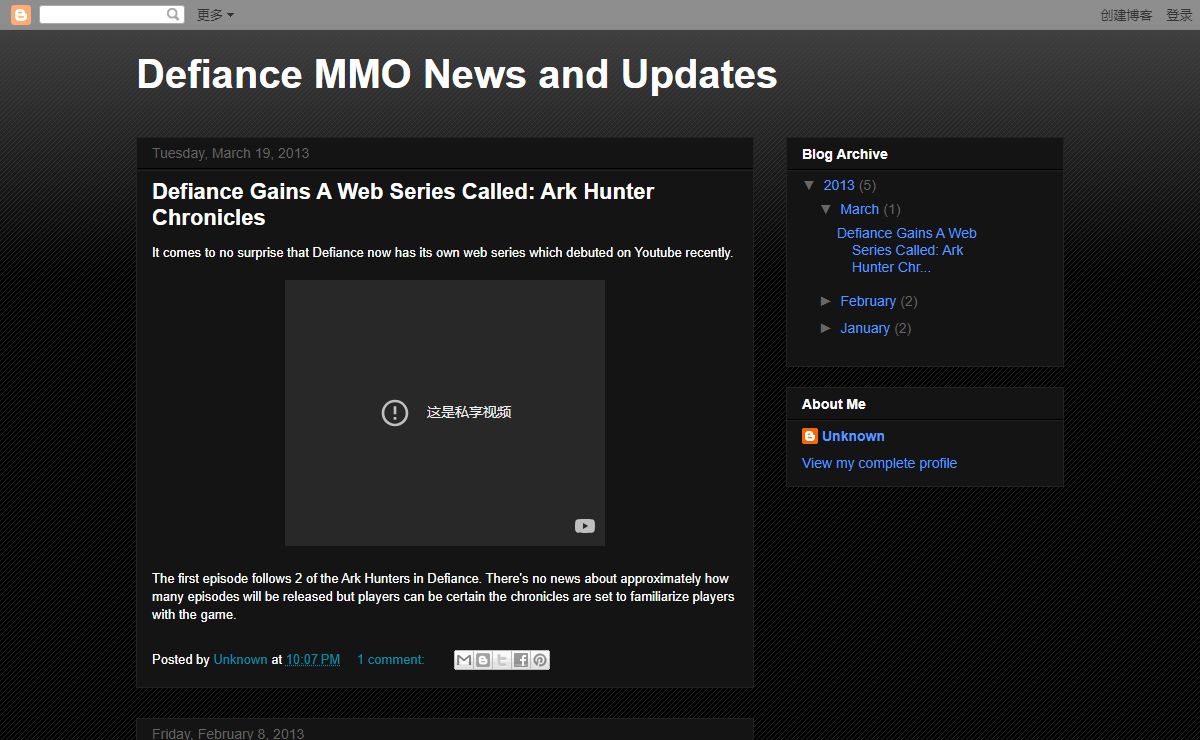Click the 登录 link

click(1179, 15)
